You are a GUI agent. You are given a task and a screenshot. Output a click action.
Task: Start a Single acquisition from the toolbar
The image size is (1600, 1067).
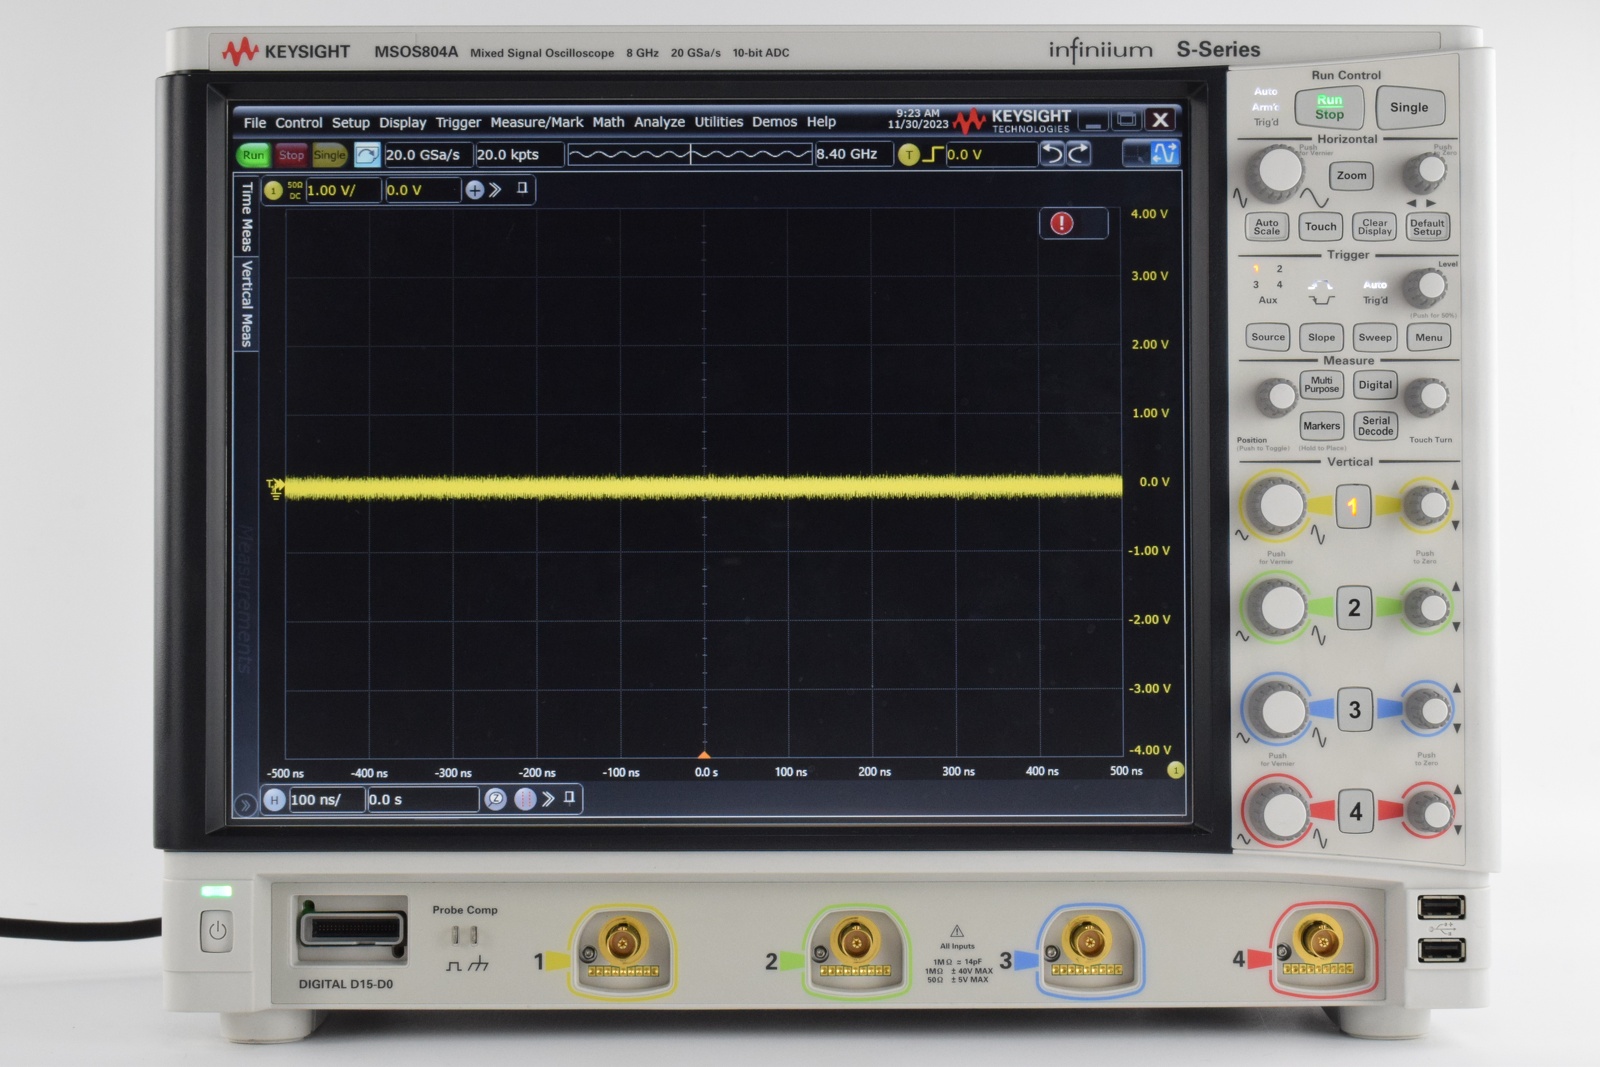(x=330, y=155)
